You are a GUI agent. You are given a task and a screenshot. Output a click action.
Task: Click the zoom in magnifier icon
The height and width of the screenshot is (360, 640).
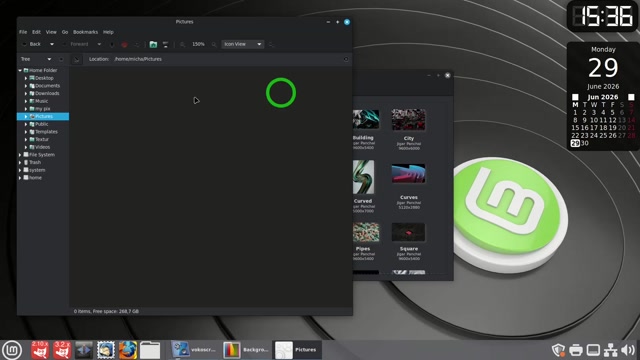[214, 44]
